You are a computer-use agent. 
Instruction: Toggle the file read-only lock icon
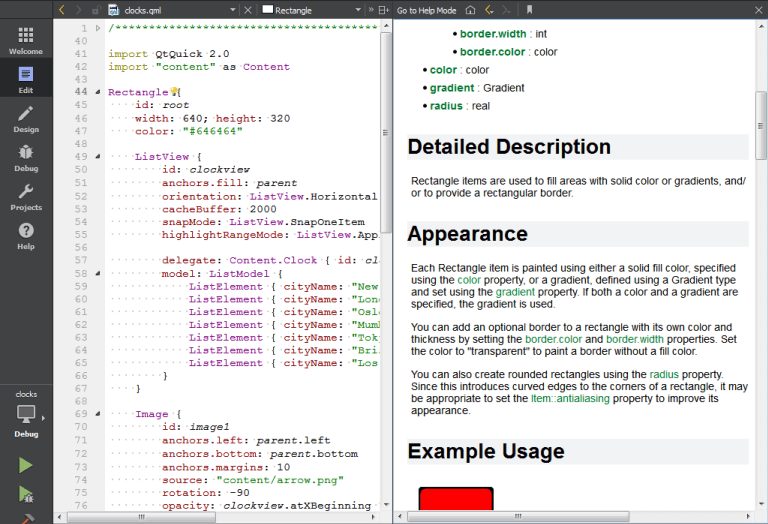(94, 10)
